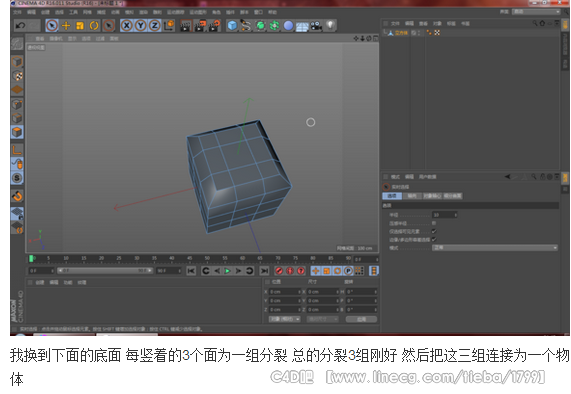Select the Rotate tool
Image resolution: width=571 pixels, height=394 pixels.
tap(94, 25)
